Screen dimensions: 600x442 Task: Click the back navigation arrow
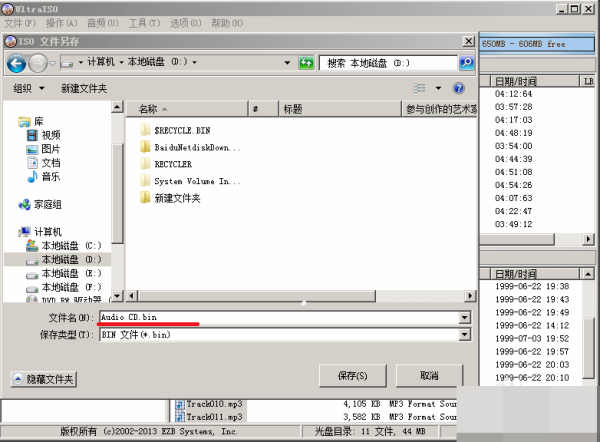[16, 63]
